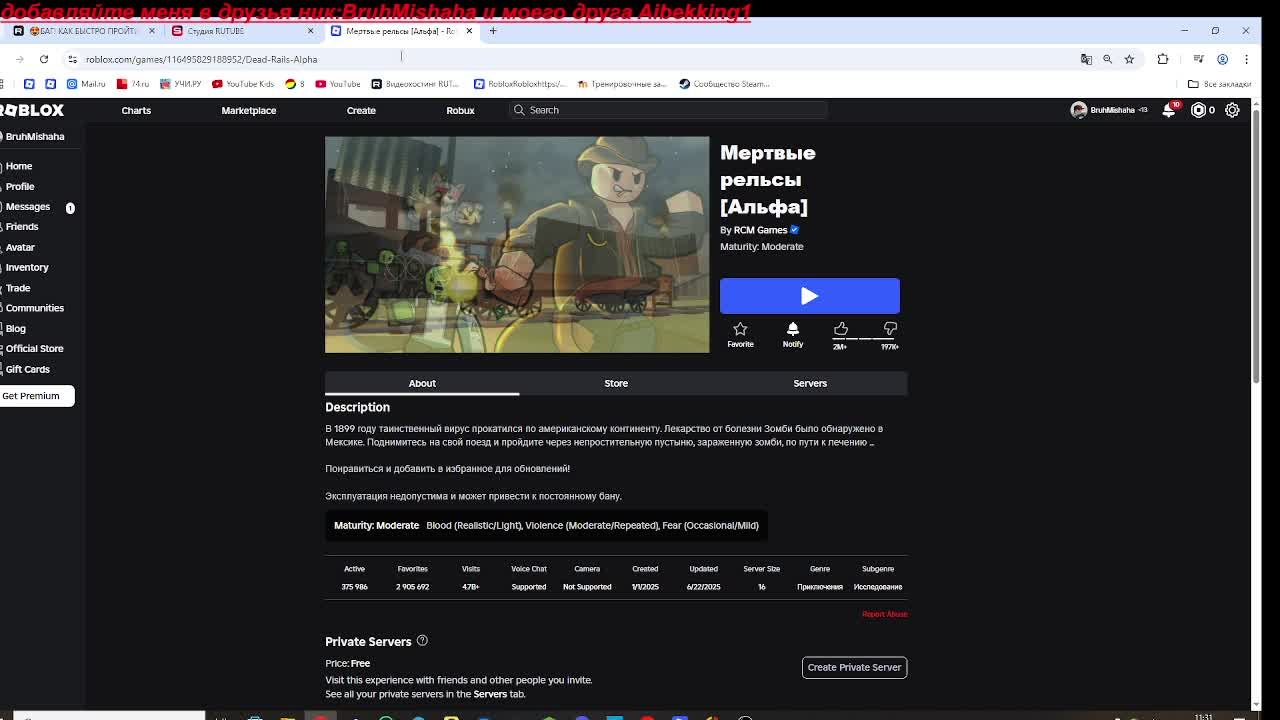Open Home in the left sidebar
This screenshot has width=1280, height=720.
click(19, 166)
